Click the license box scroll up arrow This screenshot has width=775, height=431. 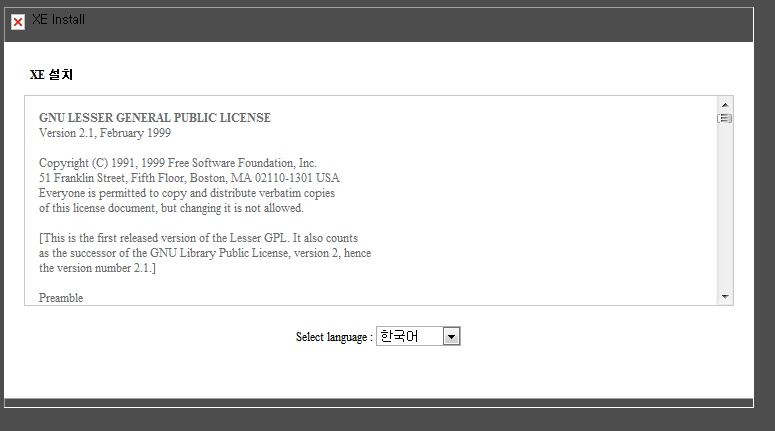(725, 104)
